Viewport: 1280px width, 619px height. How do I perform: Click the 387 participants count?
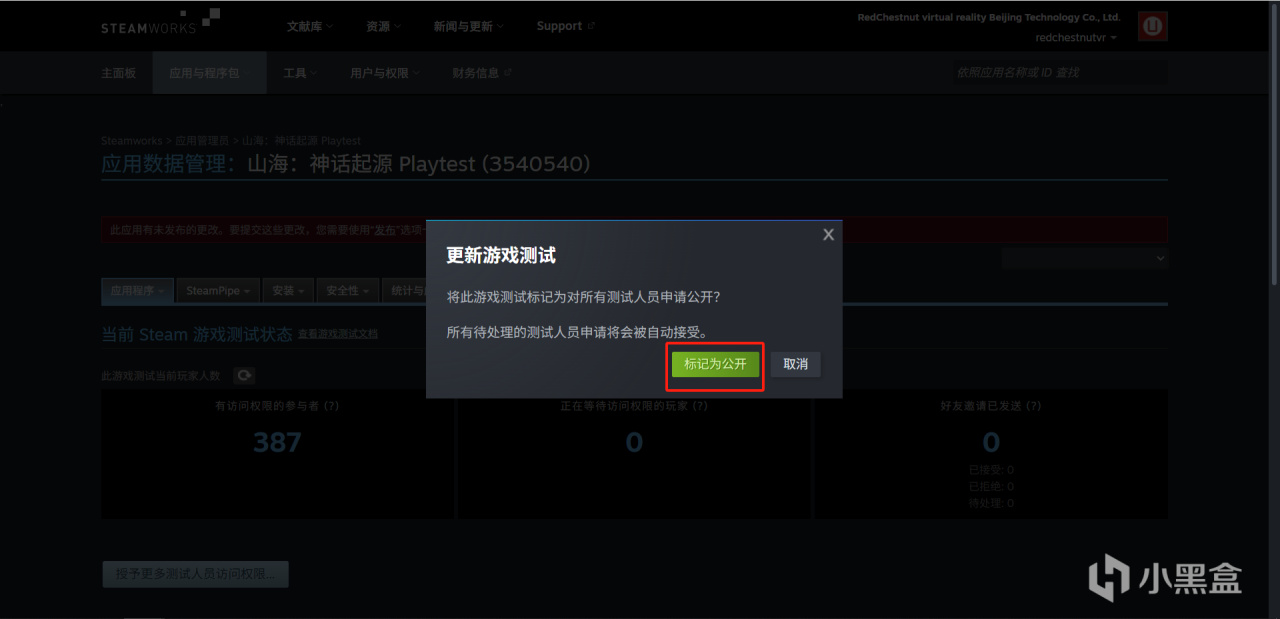point(277,442)
